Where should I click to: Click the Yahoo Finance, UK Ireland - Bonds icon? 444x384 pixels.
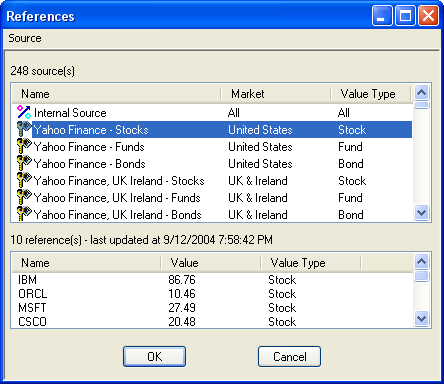tap(24, 214)
